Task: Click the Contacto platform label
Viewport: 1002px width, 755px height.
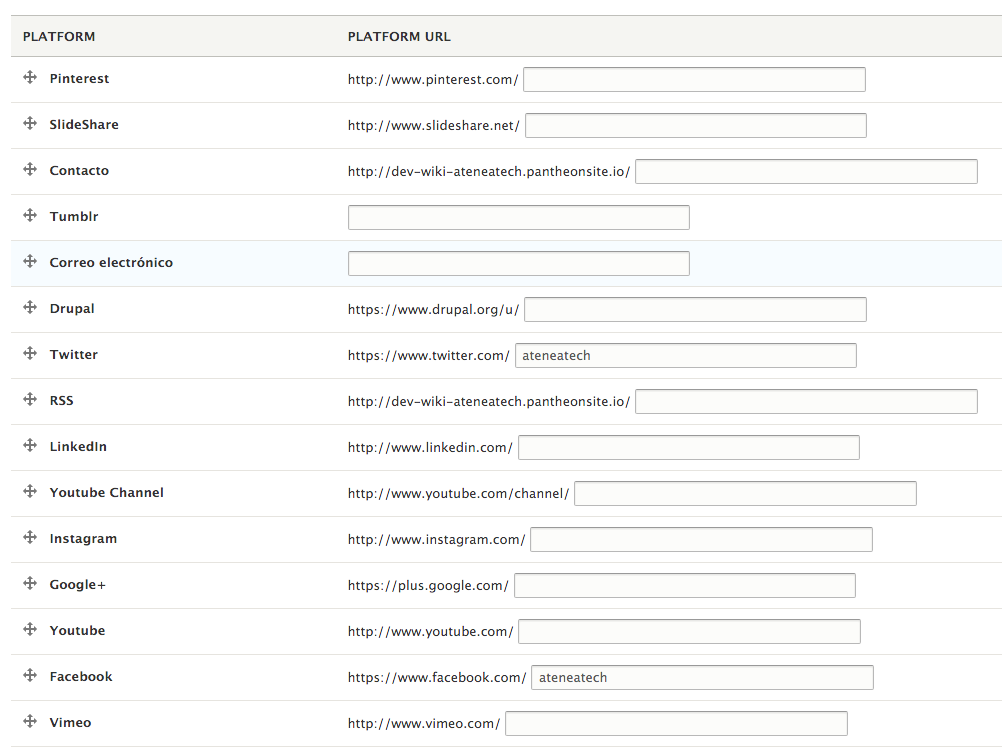Action: click(79, 170)
